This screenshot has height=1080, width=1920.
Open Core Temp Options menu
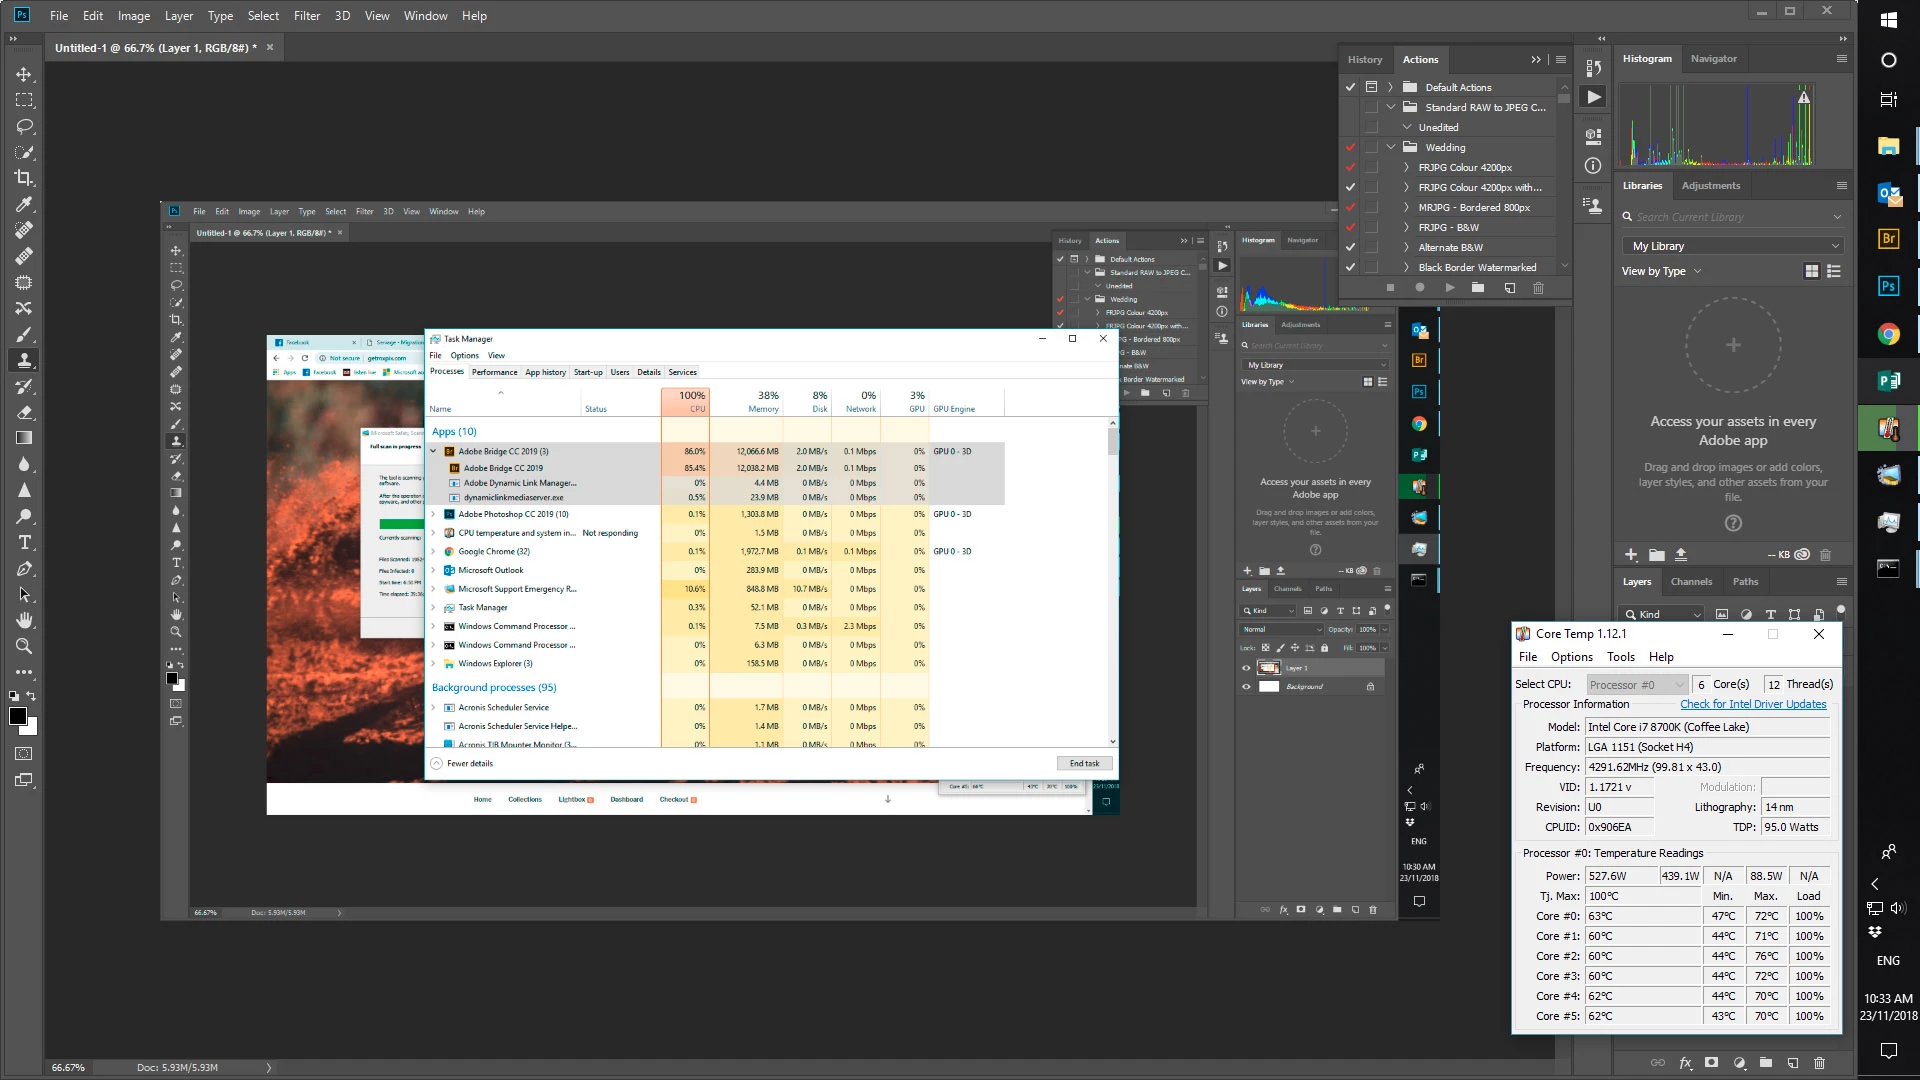1571,657
